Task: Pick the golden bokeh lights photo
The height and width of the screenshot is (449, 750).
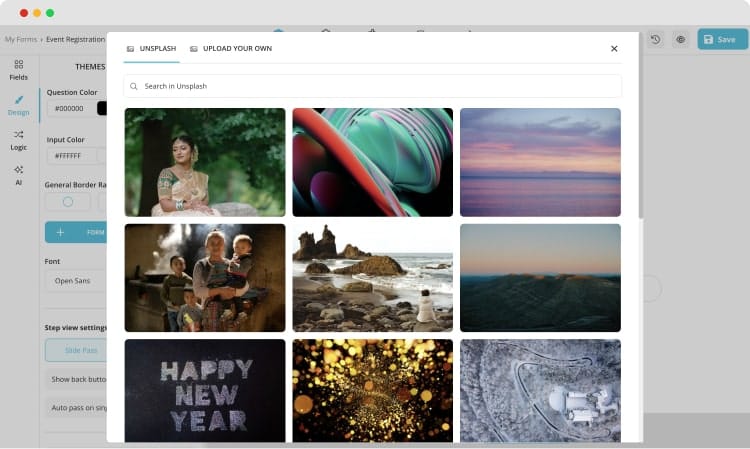Action: (x=372, y=390)
